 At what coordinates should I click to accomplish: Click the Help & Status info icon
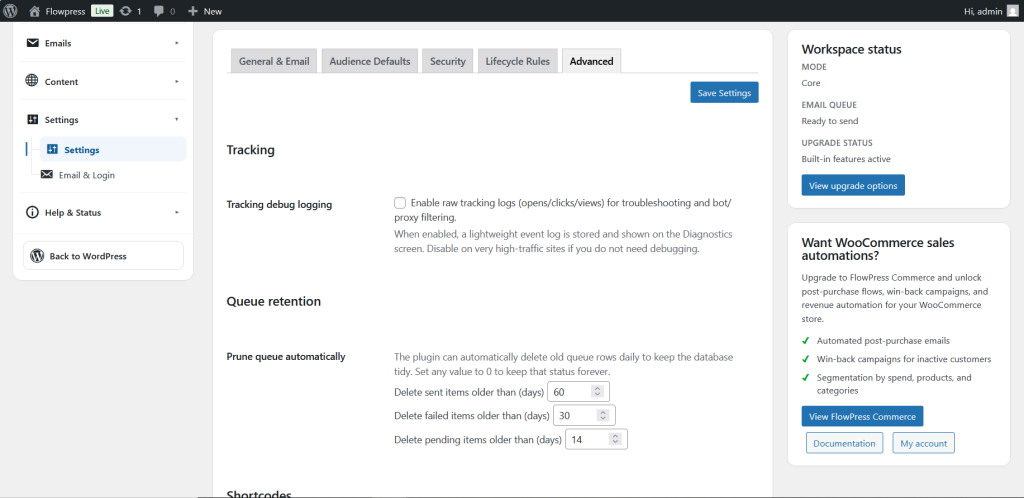(32, 212)
